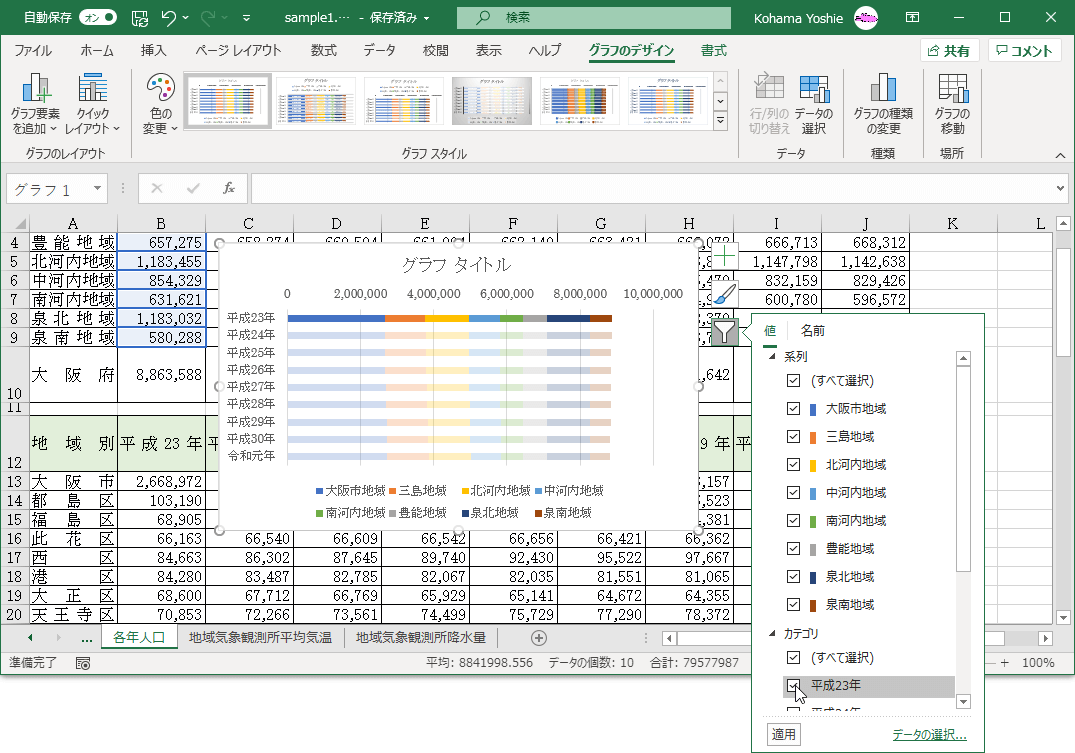Click the データの選択... link
This screenshot has width=1075, height=753.
click(x=929, y=735)
